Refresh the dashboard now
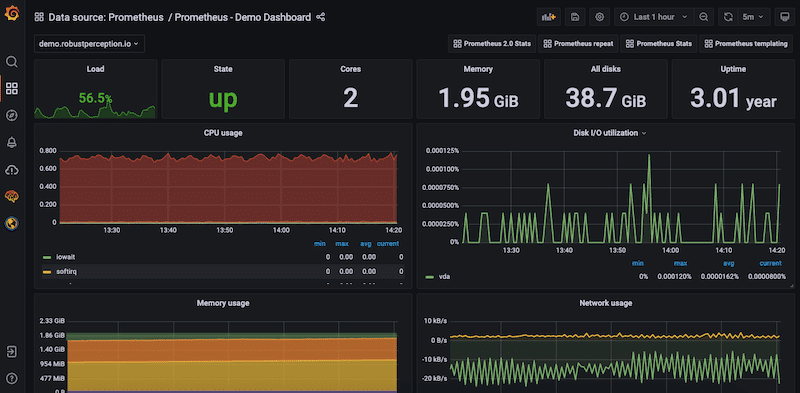Viewport: 800px width, 393px height. coord(728,17)
